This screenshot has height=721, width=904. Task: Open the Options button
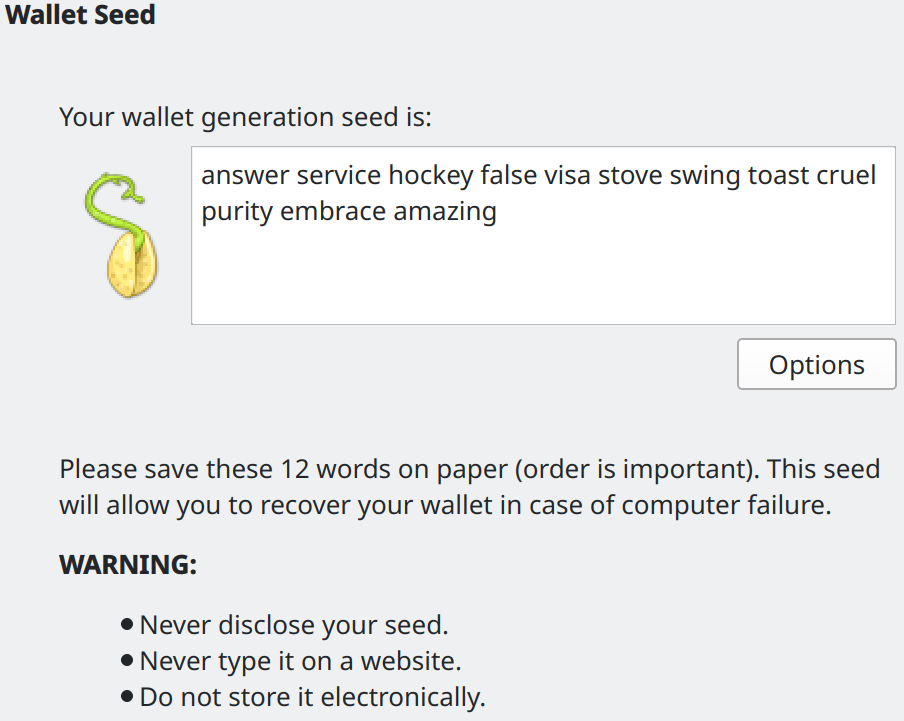point(816,365)
